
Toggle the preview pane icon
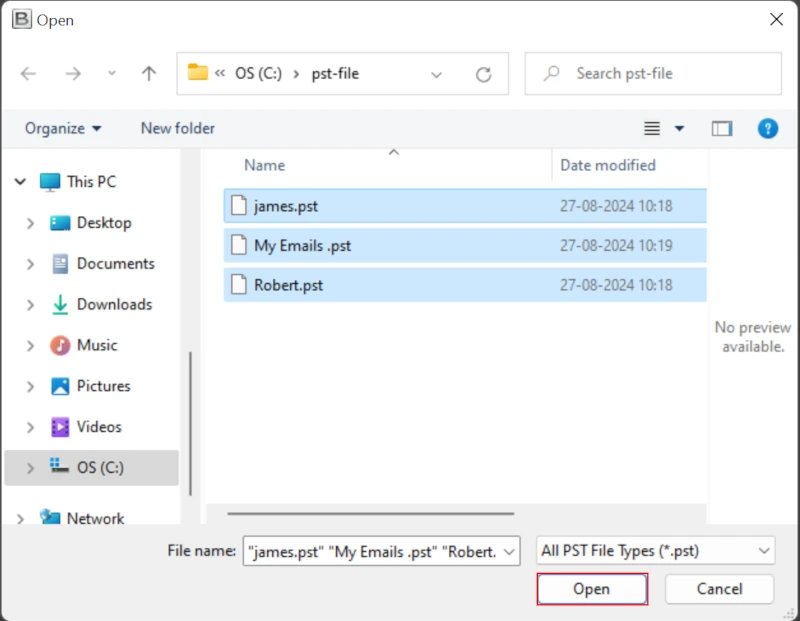point(722,128)
